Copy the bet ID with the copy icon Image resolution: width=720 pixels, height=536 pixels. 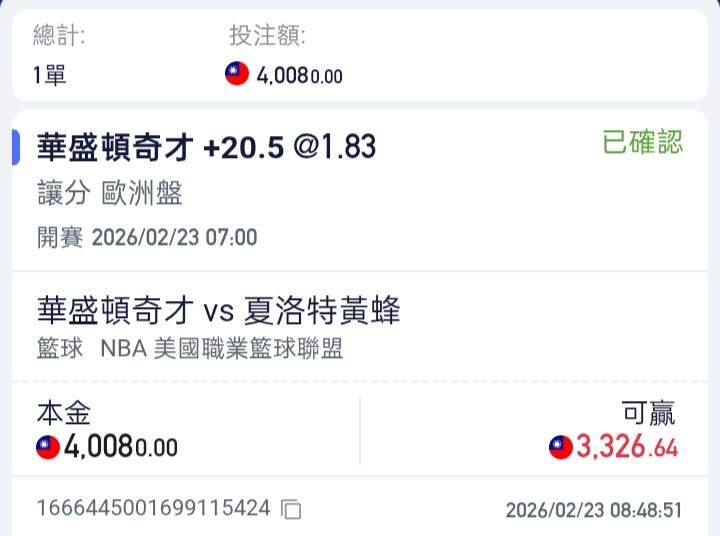[x=291, y=509]
